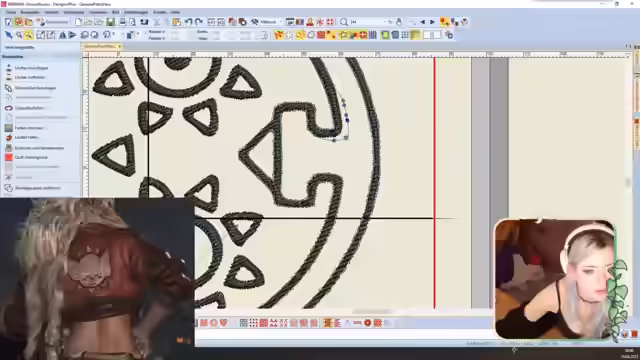Image resolution: width=640 pixels, height=360 pixels.
Task: Click the left panel entry with red square icon
Action: coord(27,157)
